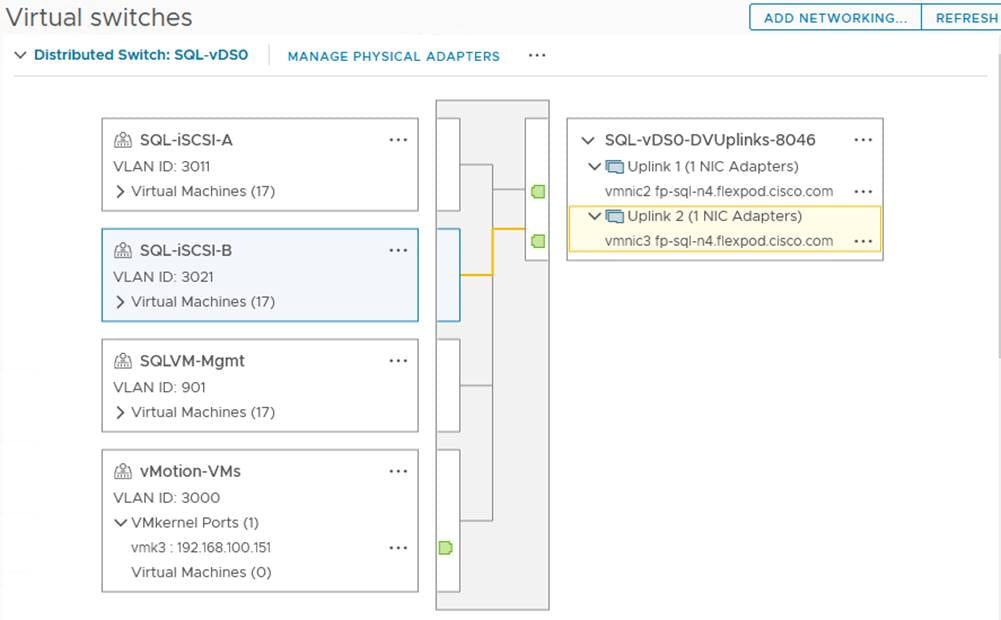The width and height of the screenshot is (1001, 620).
Task: Select vmk3 : 192.168.100.151 entry
Action: click(x=201, y=547)
